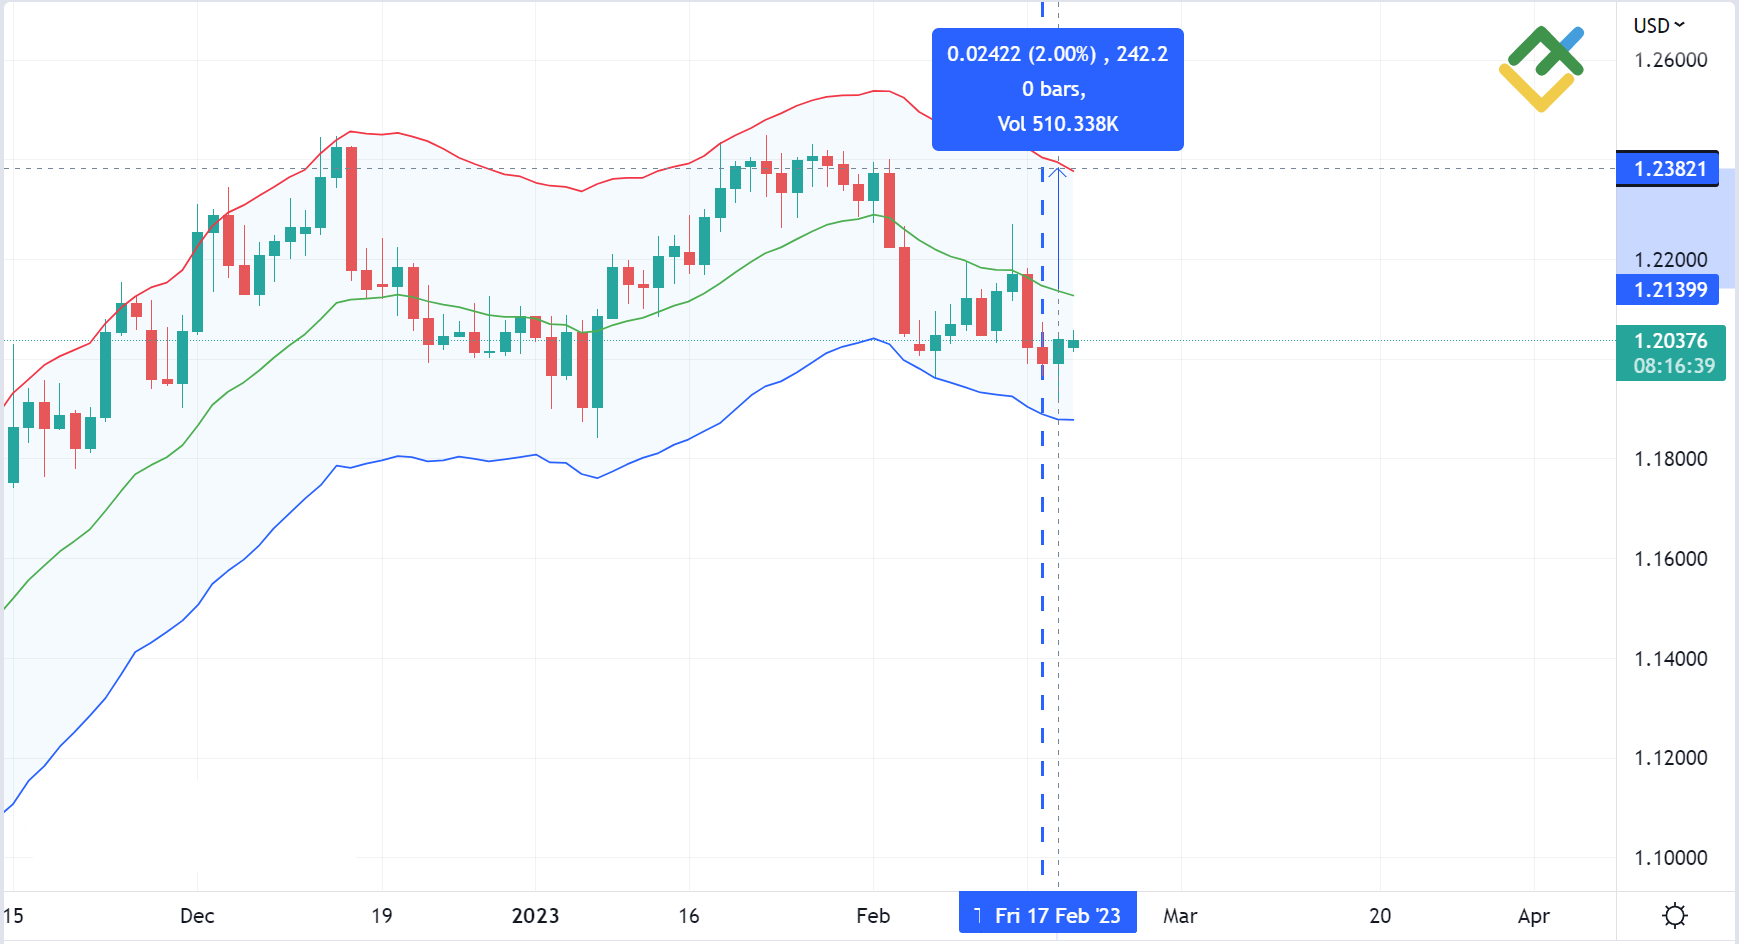Click the 20 date label on axis
This screenshot has width=1739, height=944.
[1380, 915]
